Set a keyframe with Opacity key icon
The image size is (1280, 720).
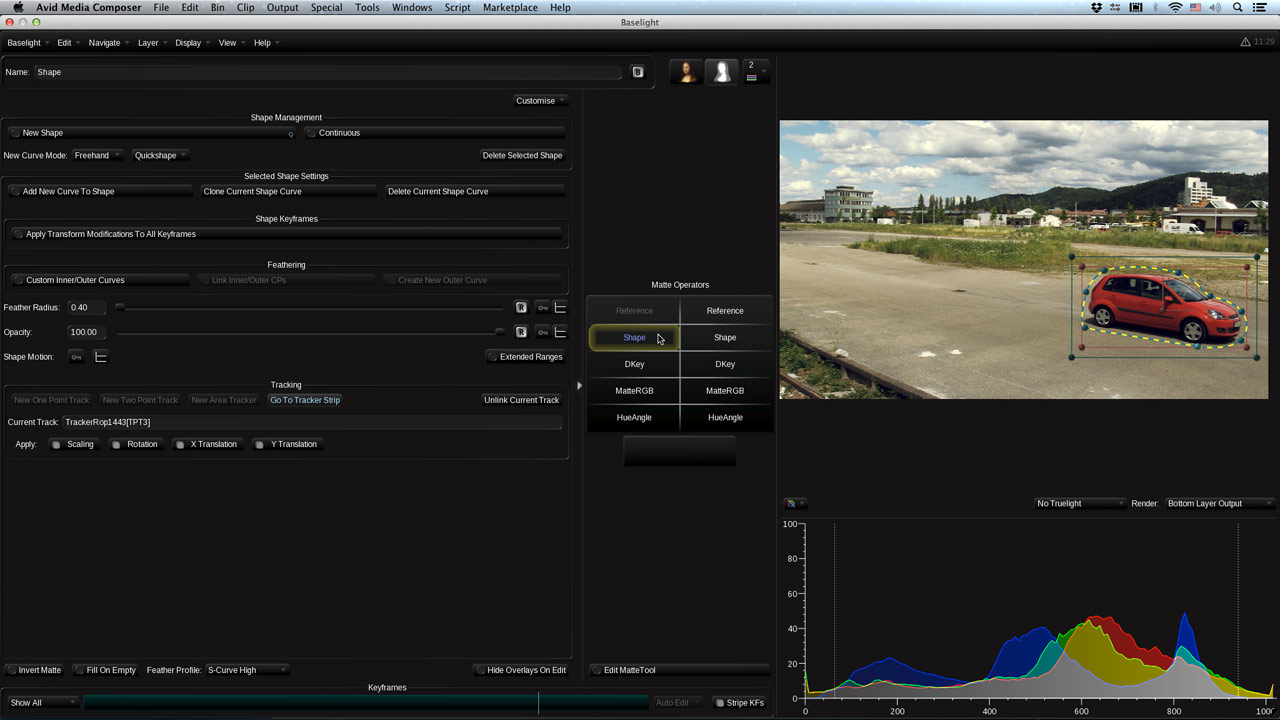(x=542, y=332)
